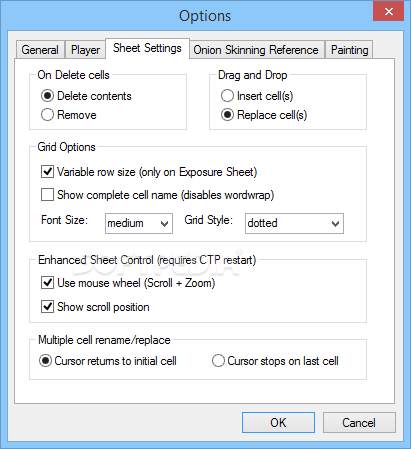Open the Font Size dropdown
Viewport: 411px width, 449px height.
coord(139,223)
